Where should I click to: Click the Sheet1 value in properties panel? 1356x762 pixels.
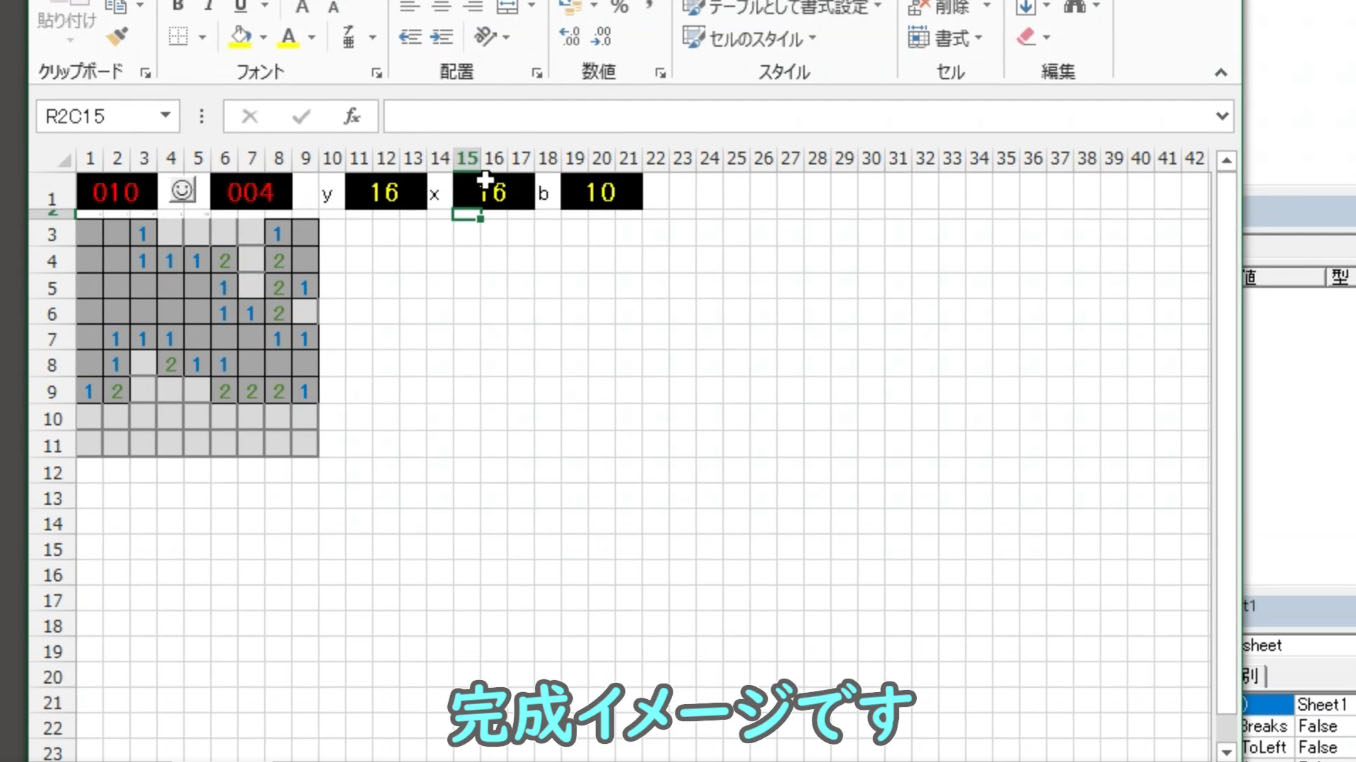1323,705
